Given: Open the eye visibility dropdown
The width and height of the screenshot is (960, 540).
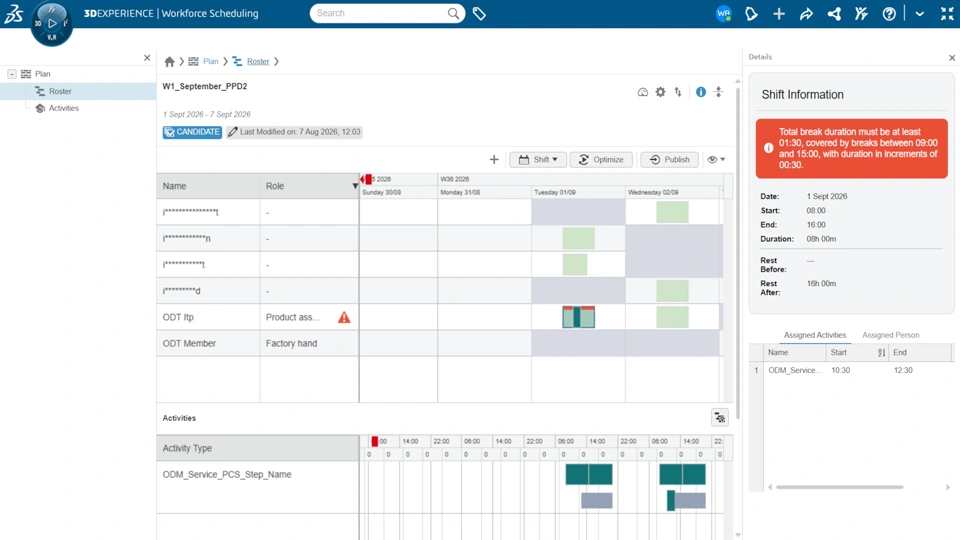Looking at the screenshot, I should [716, 160].
